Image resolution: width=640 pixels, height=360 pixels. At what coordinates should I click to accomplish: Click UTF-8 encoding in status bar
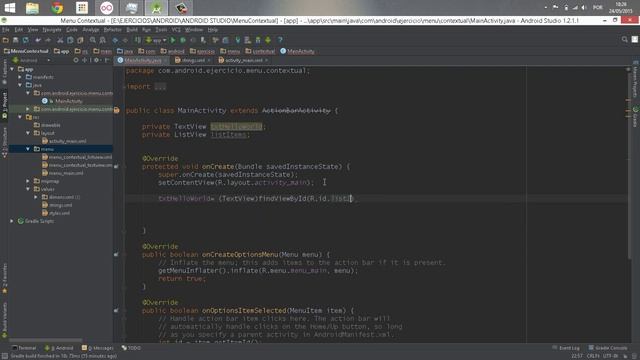pyautogui.click(x=610, y=356)
